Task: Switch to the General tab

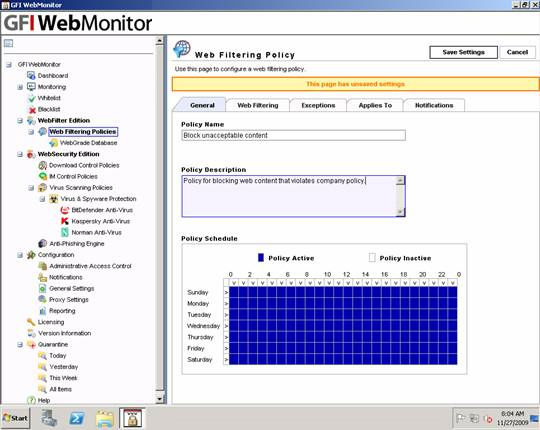Action: pos(202,105)
